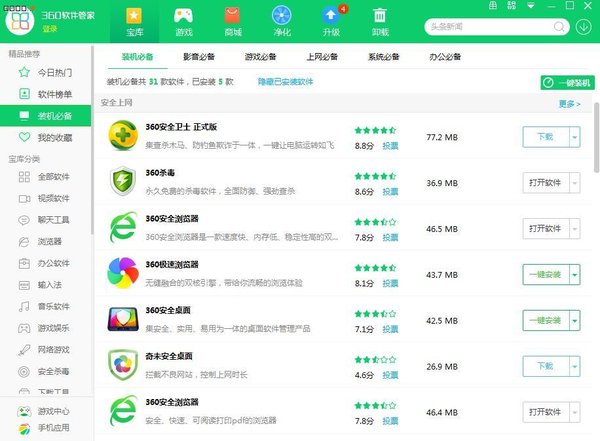Click 投票 link under 8.8分 rating

pos(390,146)
